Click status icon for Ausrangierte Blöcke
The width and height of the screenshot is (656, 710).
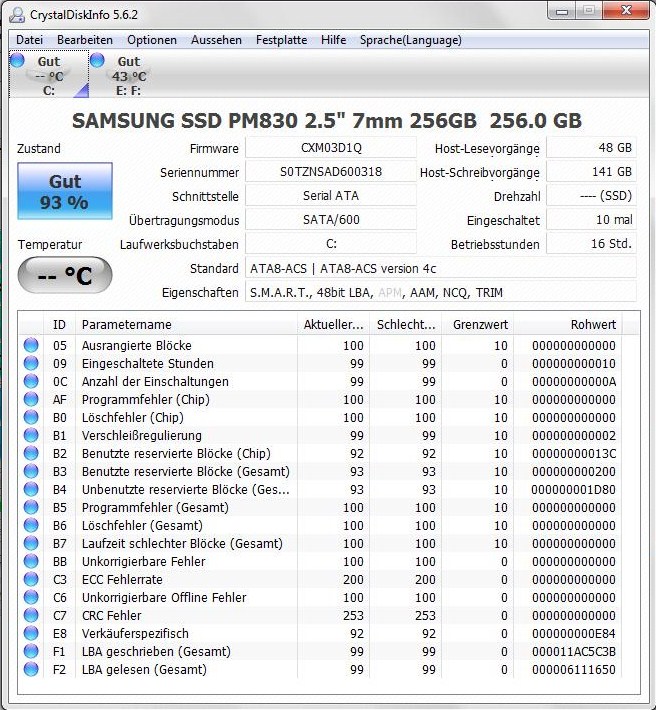coord(31,345)
